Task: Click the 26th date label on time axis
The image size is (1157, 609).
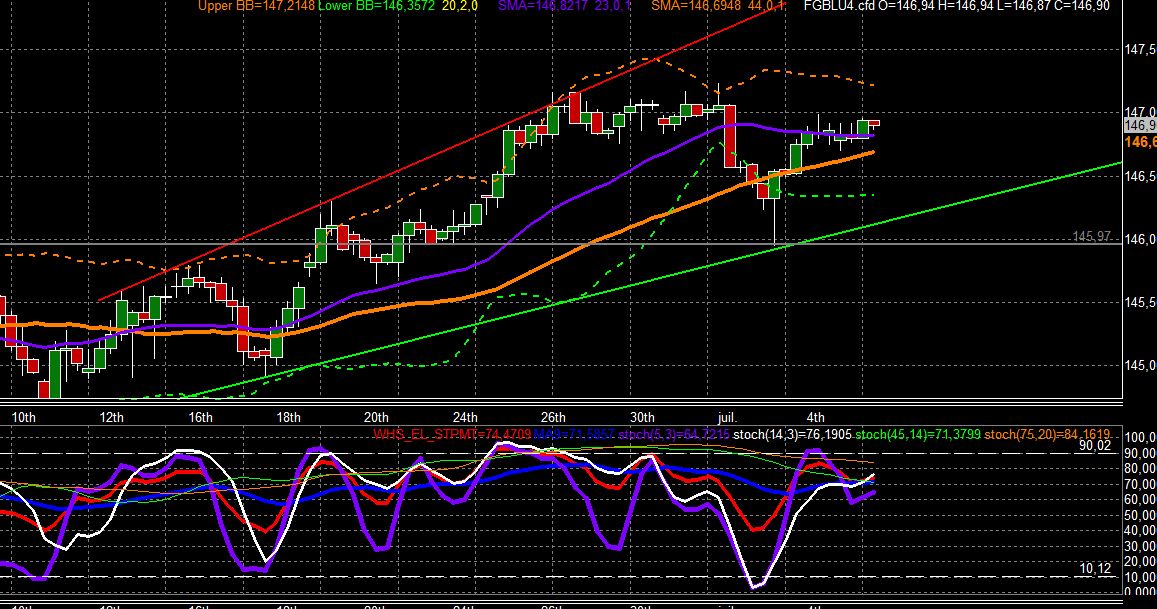Action: 553,417
